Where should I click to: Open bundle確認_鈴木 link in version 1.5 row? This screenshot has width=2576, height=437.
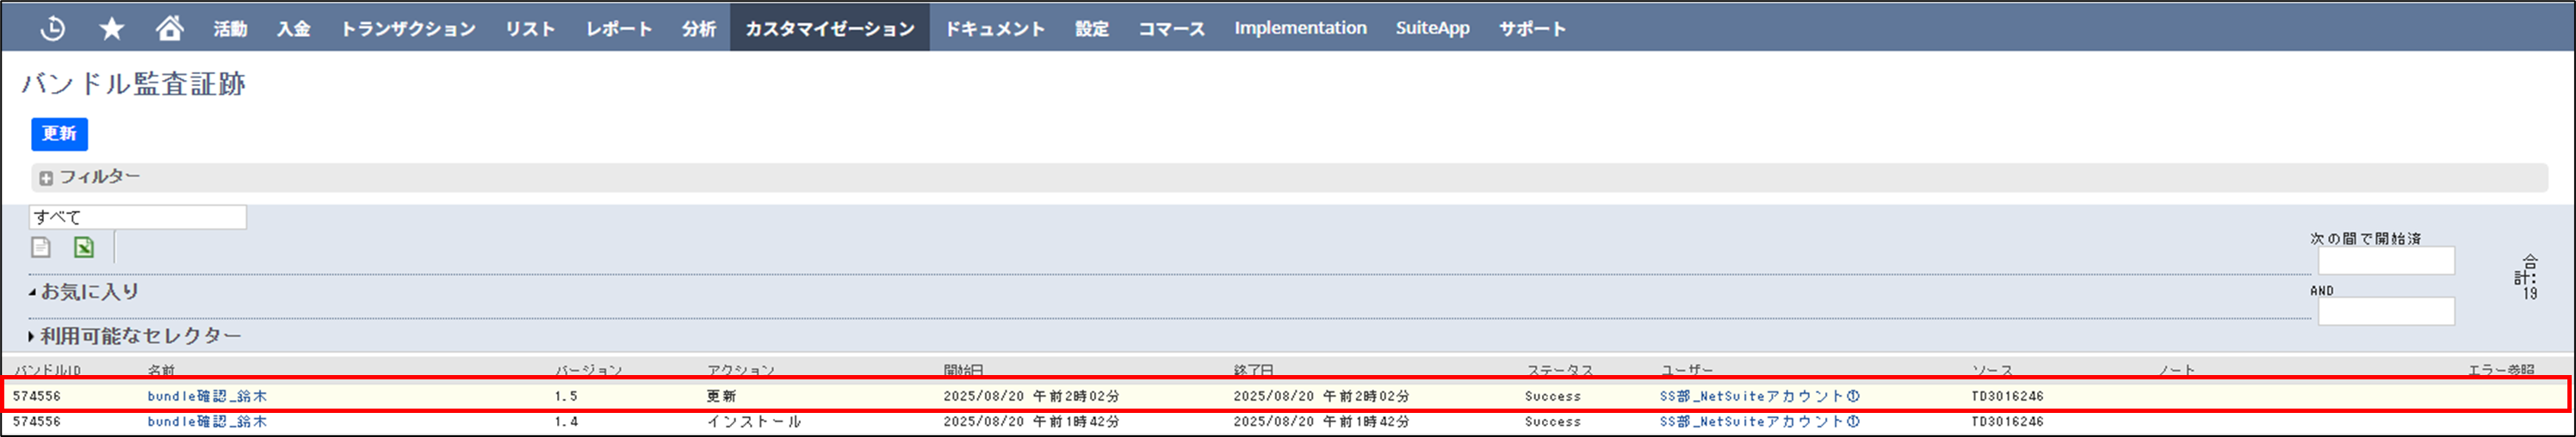[x=207, y=396]
